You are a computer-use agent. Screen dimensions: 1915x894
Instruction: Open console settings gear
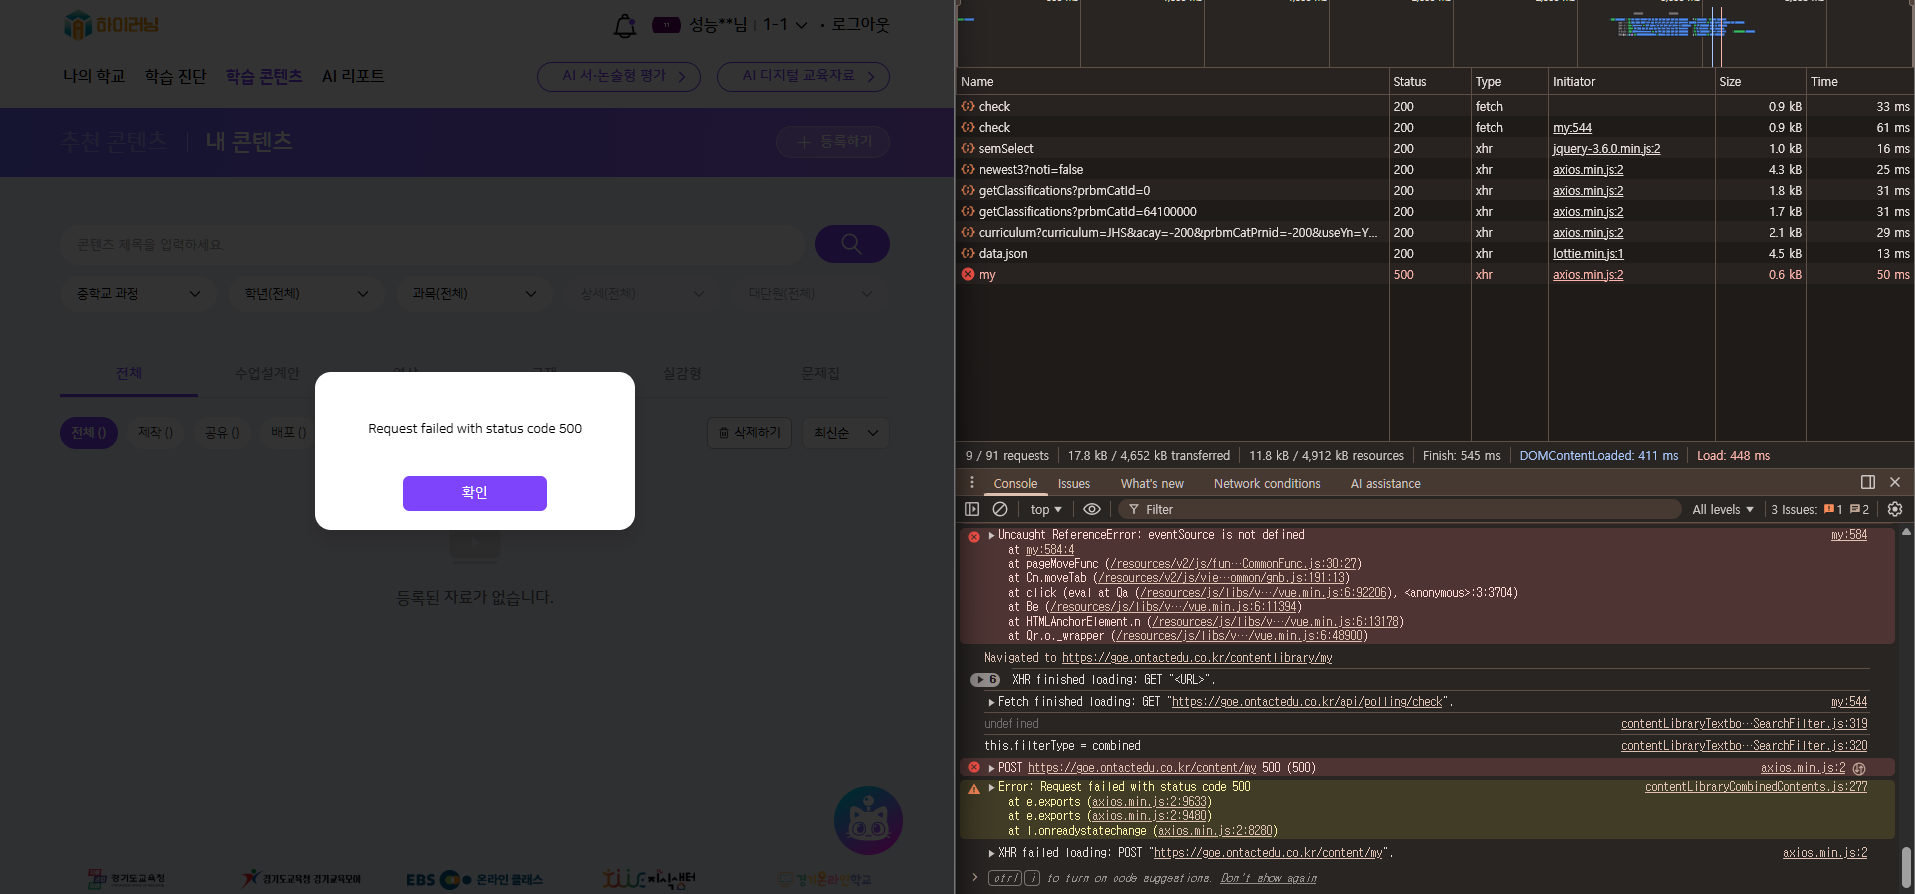pos(1894,509)
